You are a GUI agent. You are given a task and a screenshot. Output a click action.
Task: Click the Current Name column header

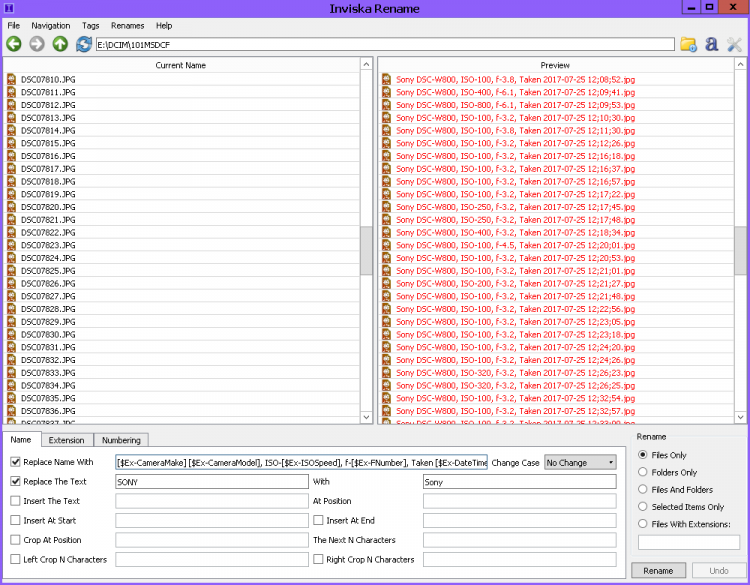181,65
